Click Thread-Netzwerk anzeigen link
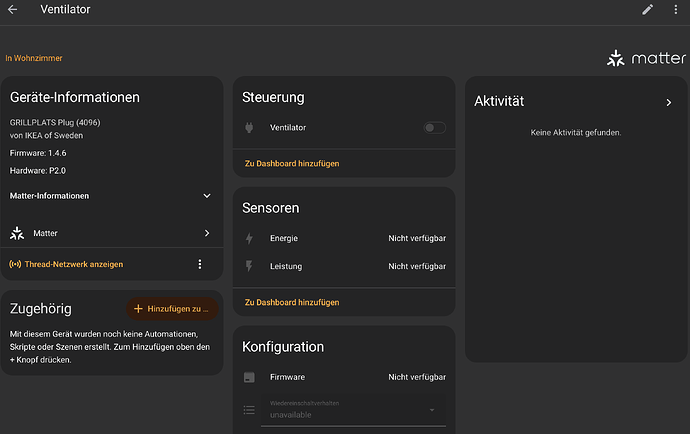Screen dimensions: 690x434 (x=74, y=264)
